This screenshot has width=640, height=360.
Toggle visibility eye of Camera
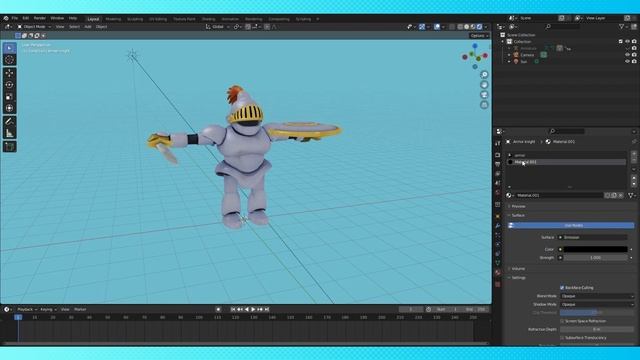[x=627, y=55]
